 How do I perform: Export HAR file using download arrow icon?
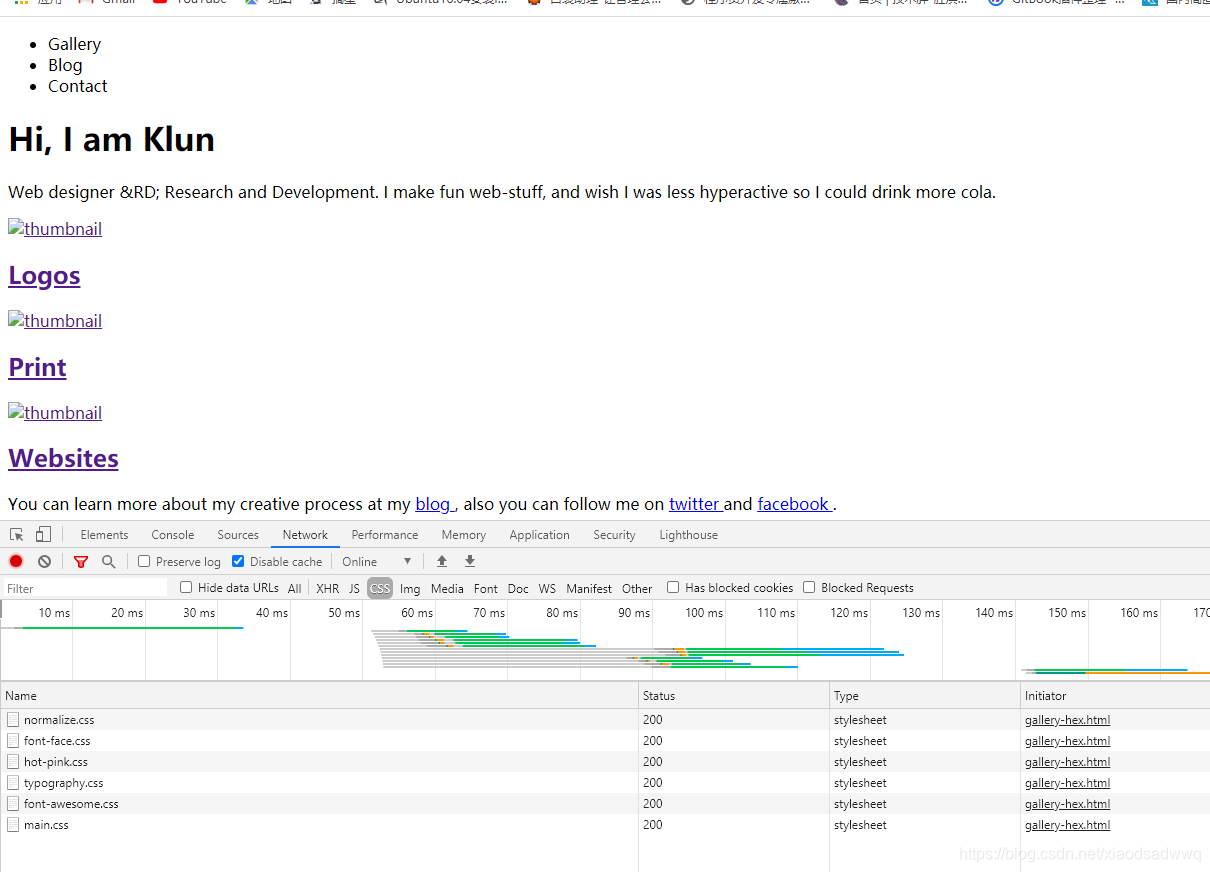[469, 561]
